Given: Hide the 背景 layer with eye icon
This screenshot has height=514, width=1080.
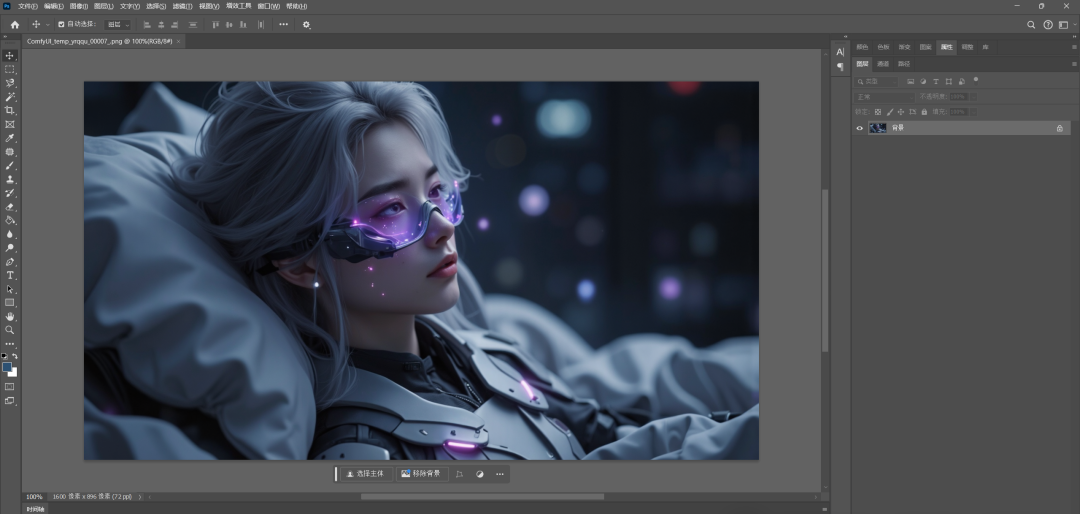Looking at the screenshot, I should [x=859, y=128].
